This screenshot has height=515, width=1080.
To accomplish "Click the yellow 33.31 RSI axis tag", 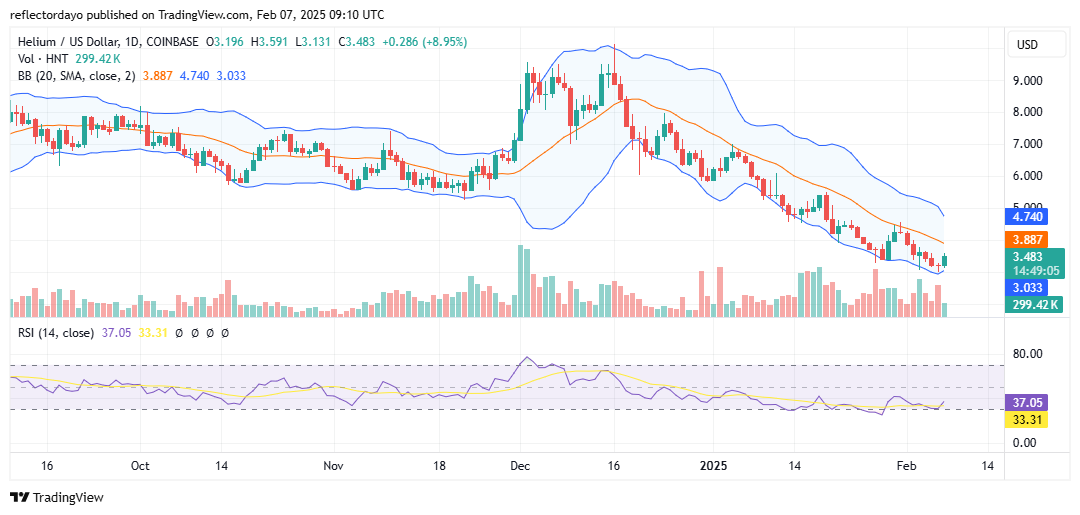I will click(x=1026, y=419).
